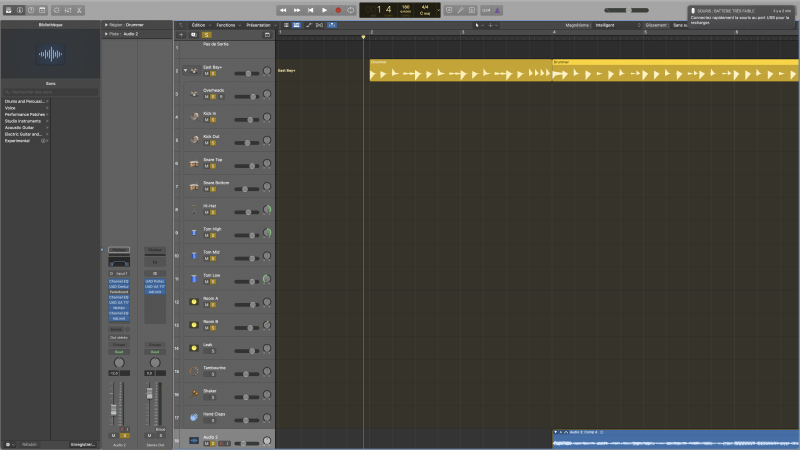Expand the Région Drummer inspector section

pyautogui.click(x=106, y=24)
